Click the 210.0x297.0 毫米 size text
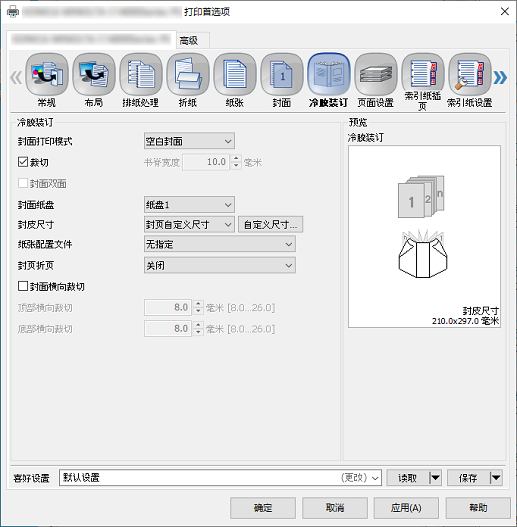 point(465,321)
